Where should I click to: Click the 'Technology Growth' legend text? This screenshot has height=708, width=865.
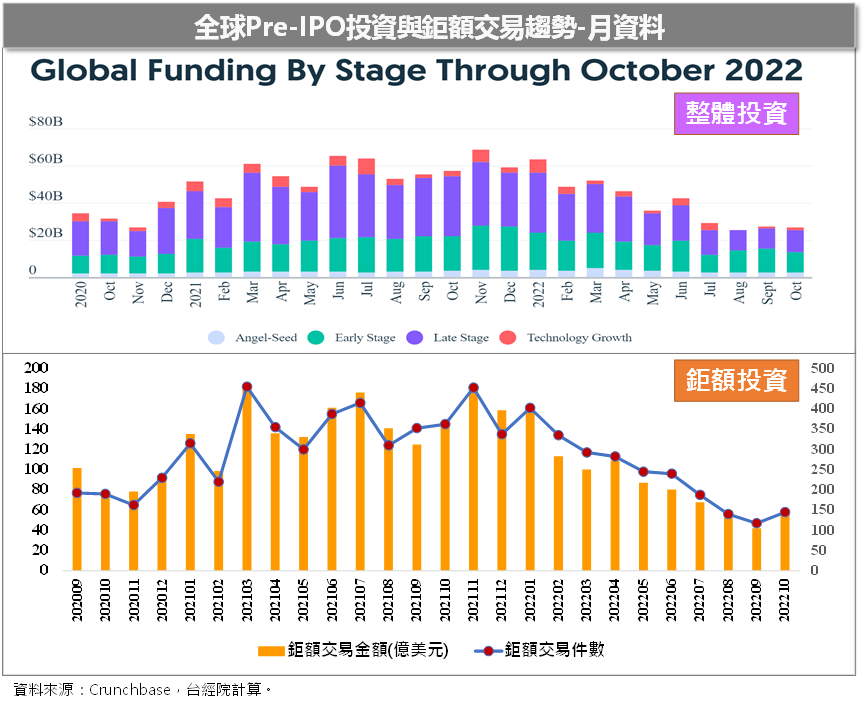(x=579, y=338)
